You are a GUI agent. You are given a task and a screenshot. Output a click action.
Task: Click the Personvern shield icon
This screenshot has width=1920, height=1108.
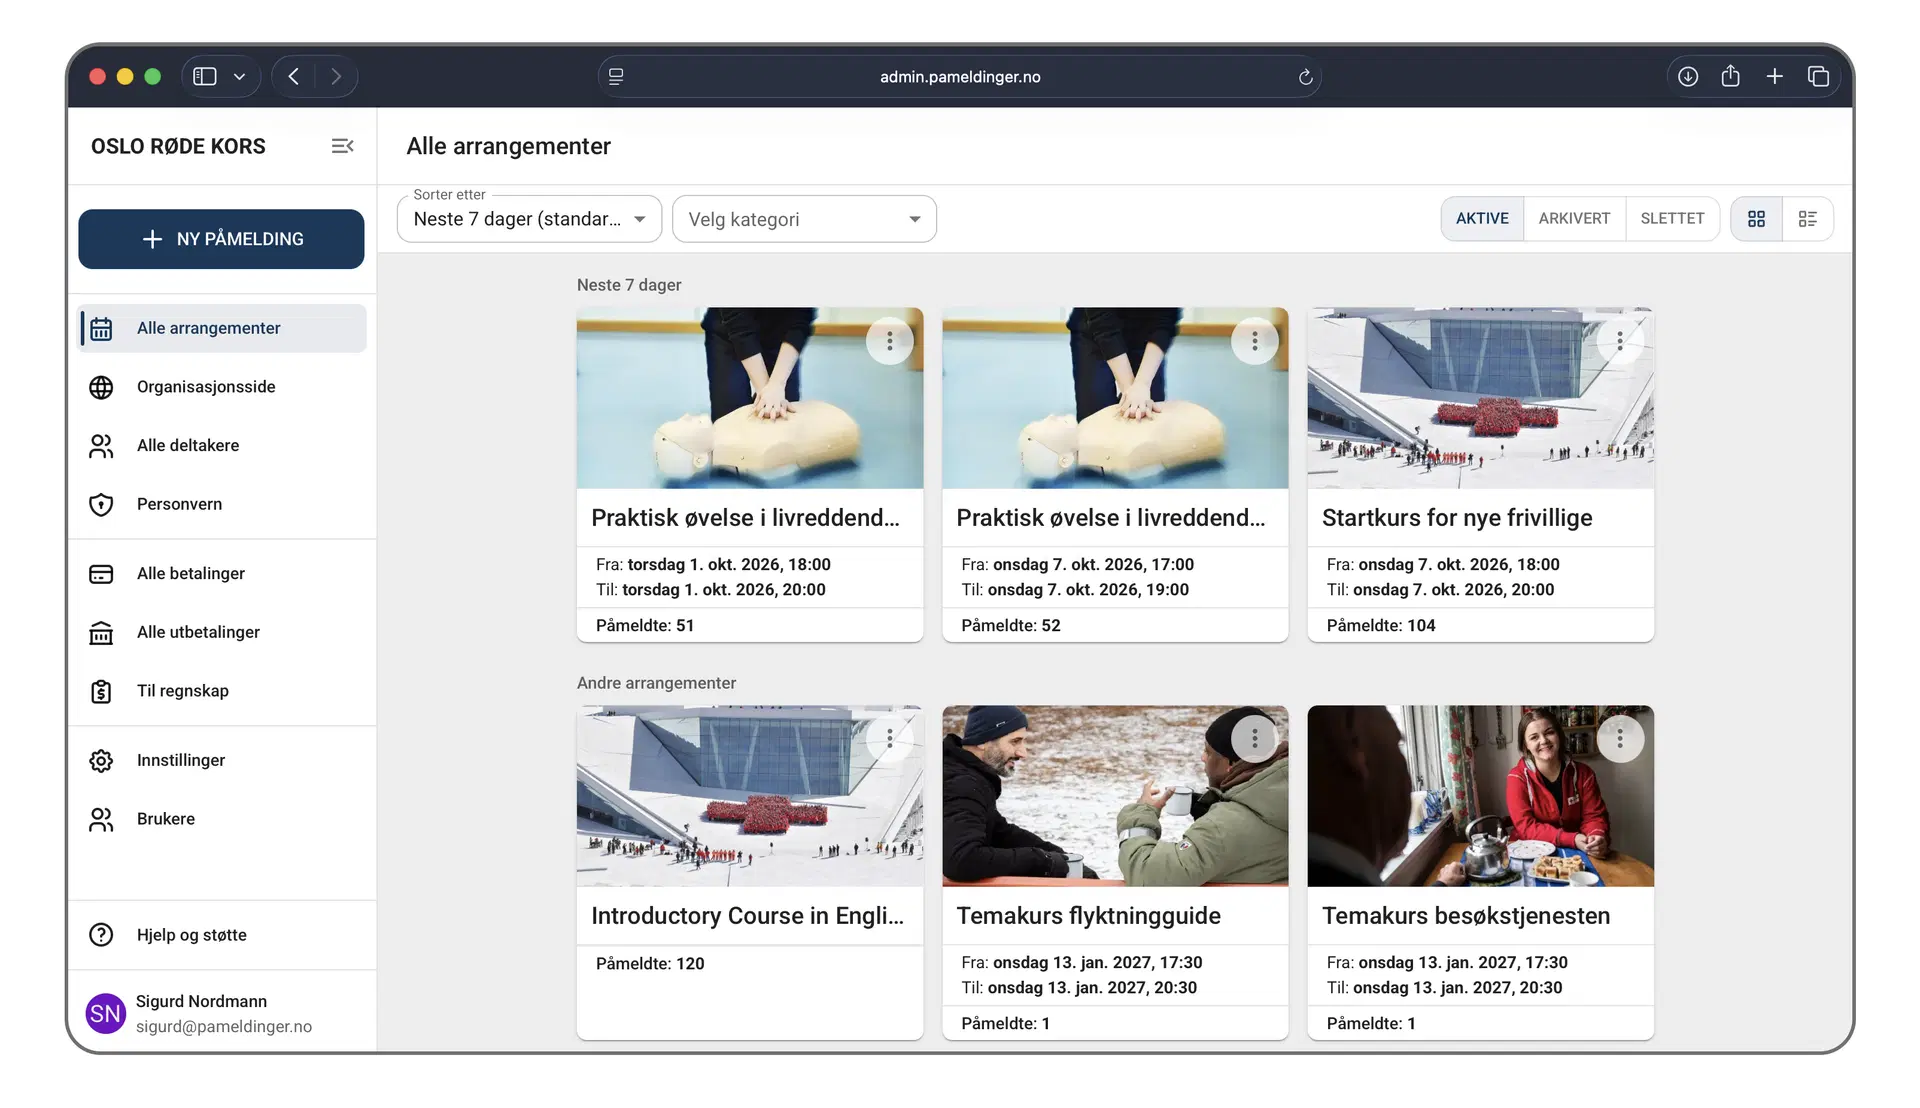coord(101,504)
